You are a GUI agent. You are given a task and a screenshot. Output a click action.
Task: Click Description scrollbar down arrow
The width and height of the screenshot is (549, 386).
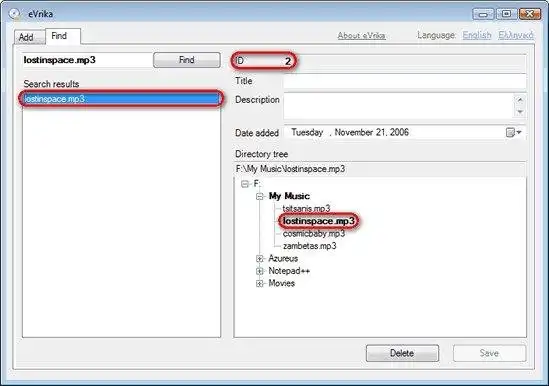pos(520,112)
